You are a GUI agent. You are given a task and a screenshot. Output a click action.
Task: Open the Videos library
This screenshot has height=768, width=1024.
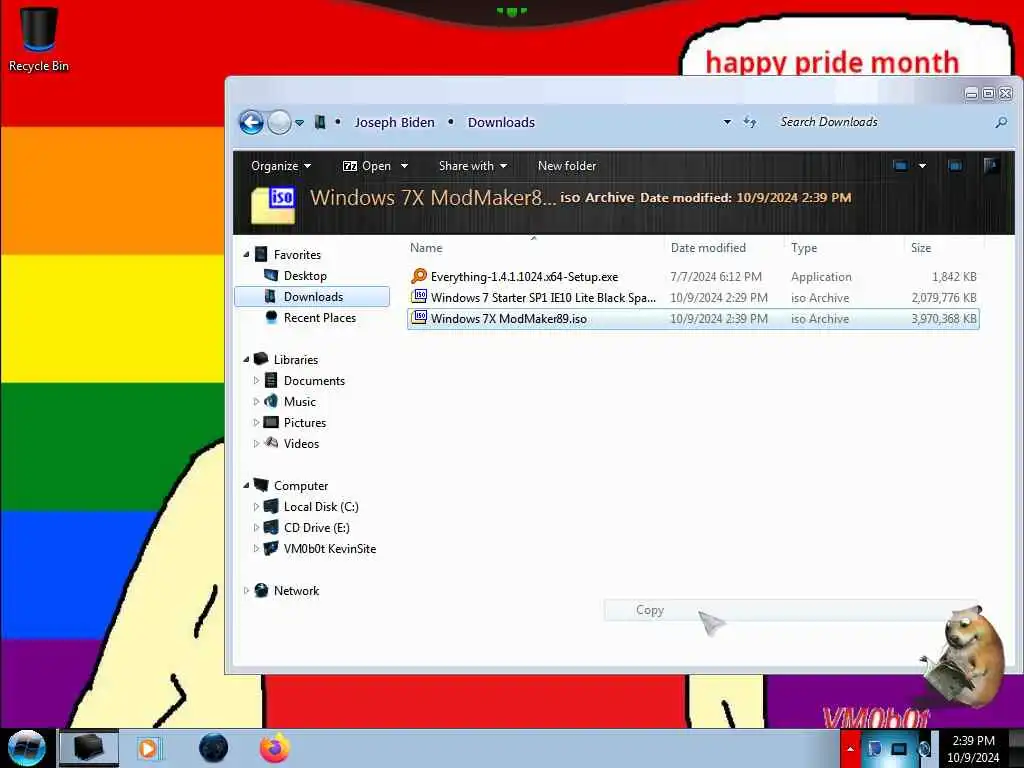301,443
